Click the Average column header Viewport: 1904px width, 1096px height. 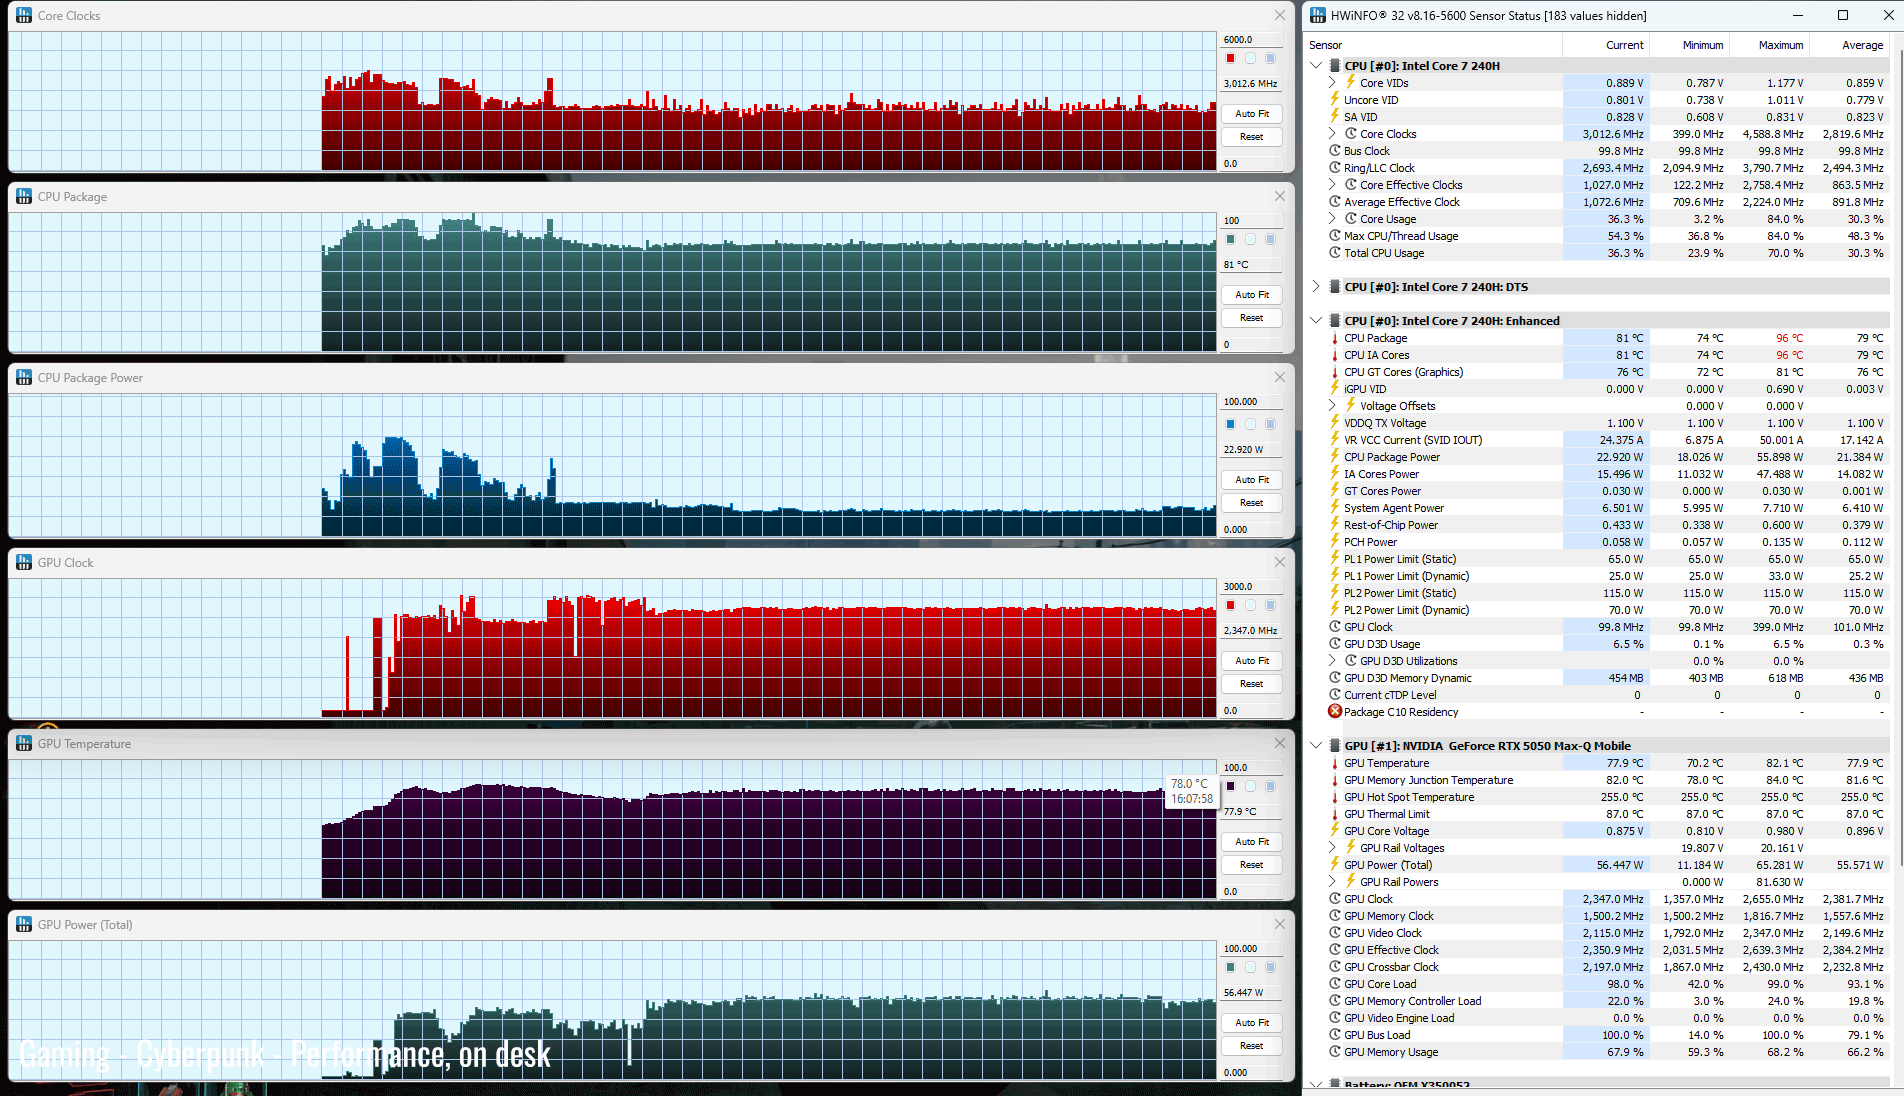click(1848, 45)
